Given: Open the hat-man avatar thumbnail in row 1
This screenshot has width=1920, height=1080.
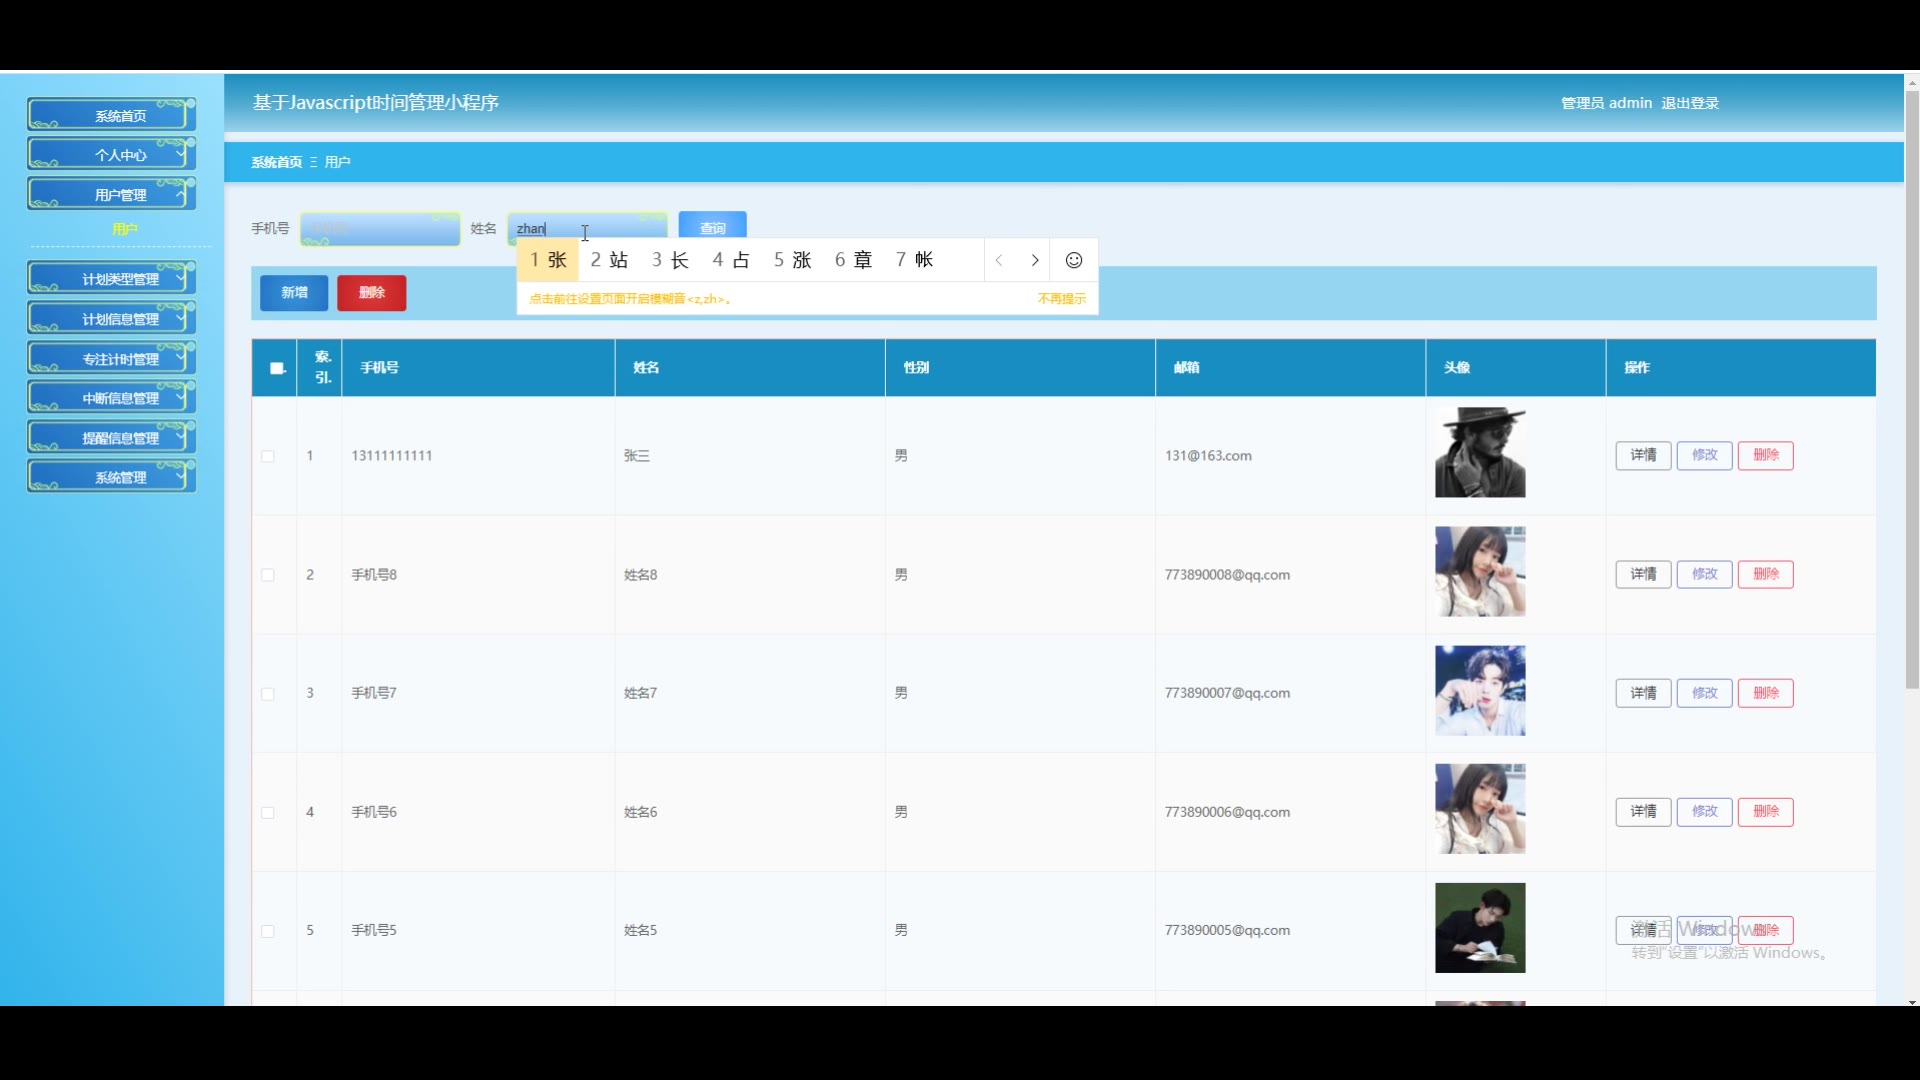Looking at the screenshot, I should (x=1480, y=452).
